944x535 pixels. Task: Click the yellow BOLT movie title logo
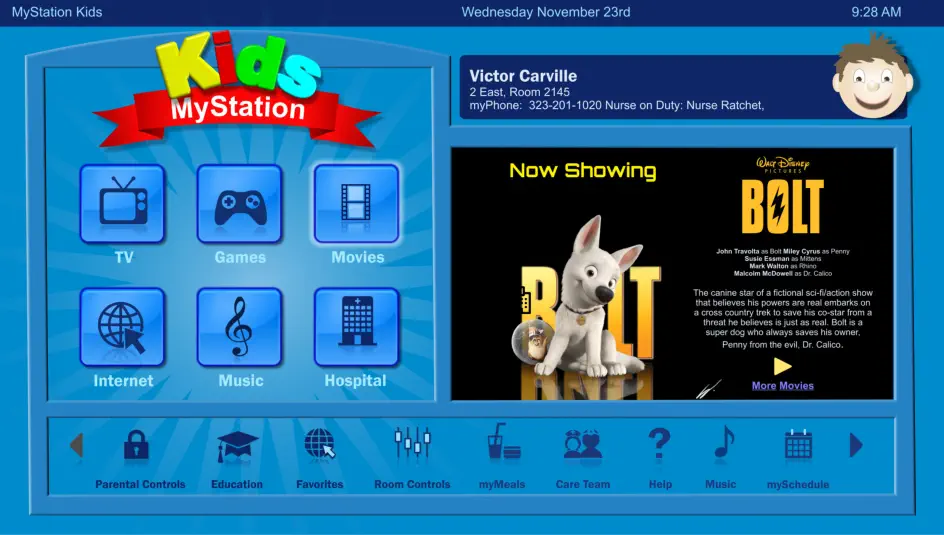pos(783,207)
